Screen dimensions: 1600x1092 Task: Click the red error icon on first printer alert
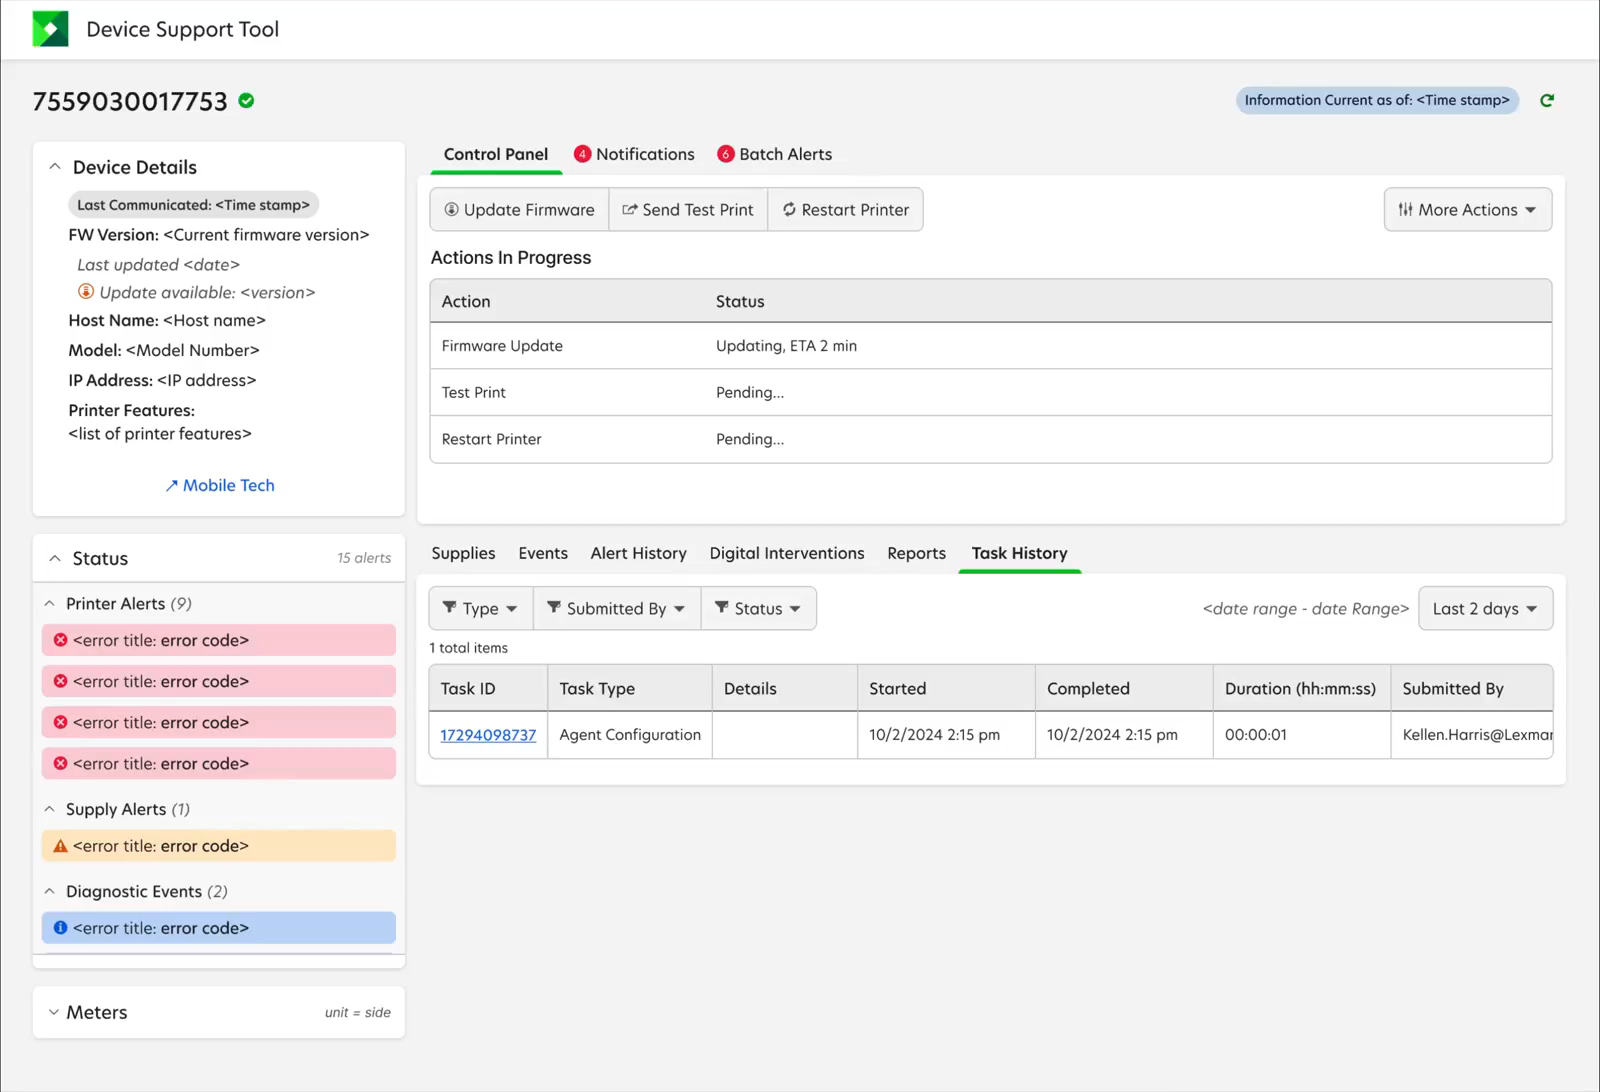[x=60, y=640]
